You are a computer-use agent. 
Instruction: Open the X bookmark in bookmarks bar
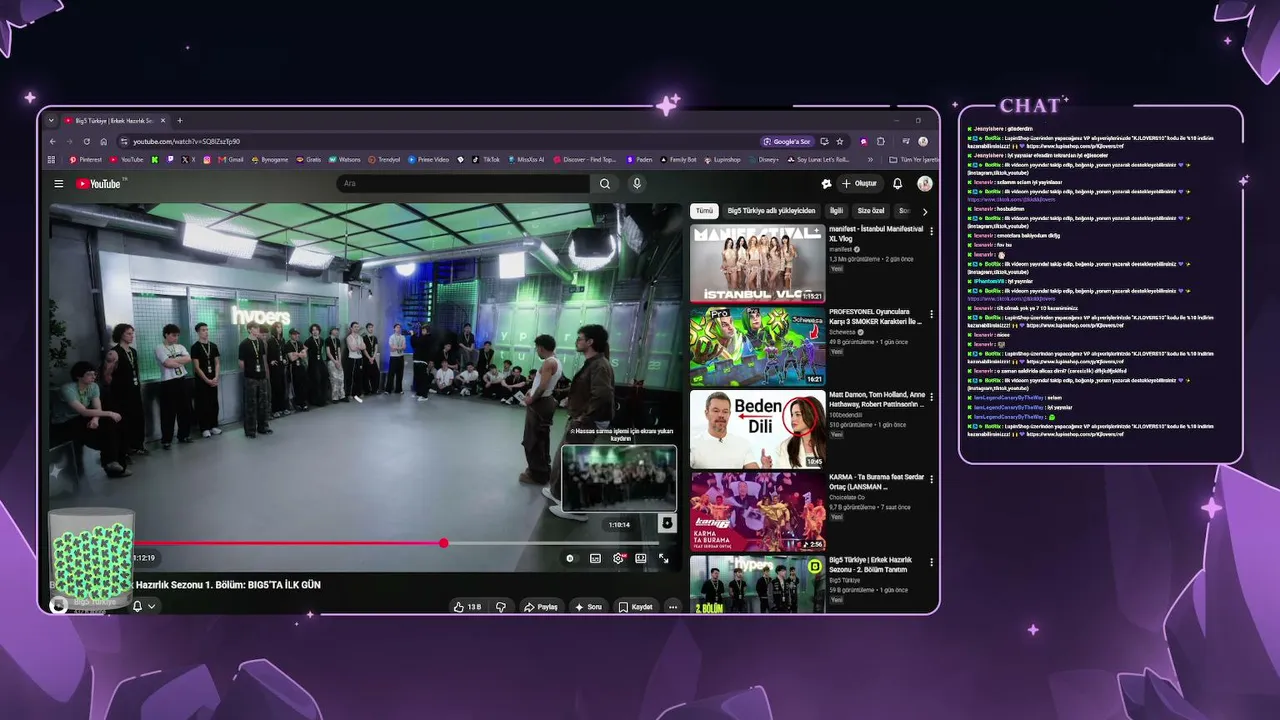(189, 159)
